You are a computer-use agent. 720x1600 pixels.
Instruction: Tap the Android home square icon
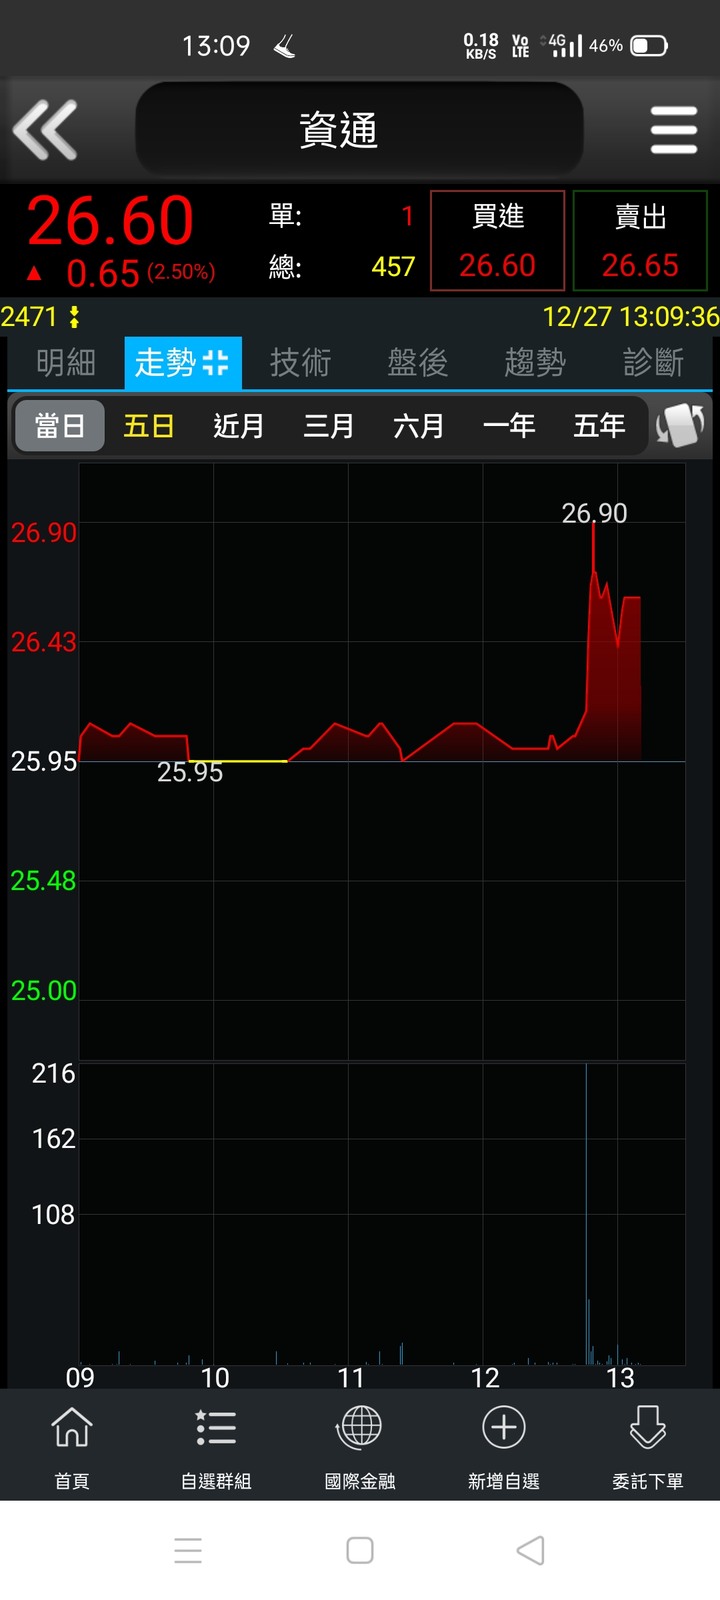pos(360,1550)
